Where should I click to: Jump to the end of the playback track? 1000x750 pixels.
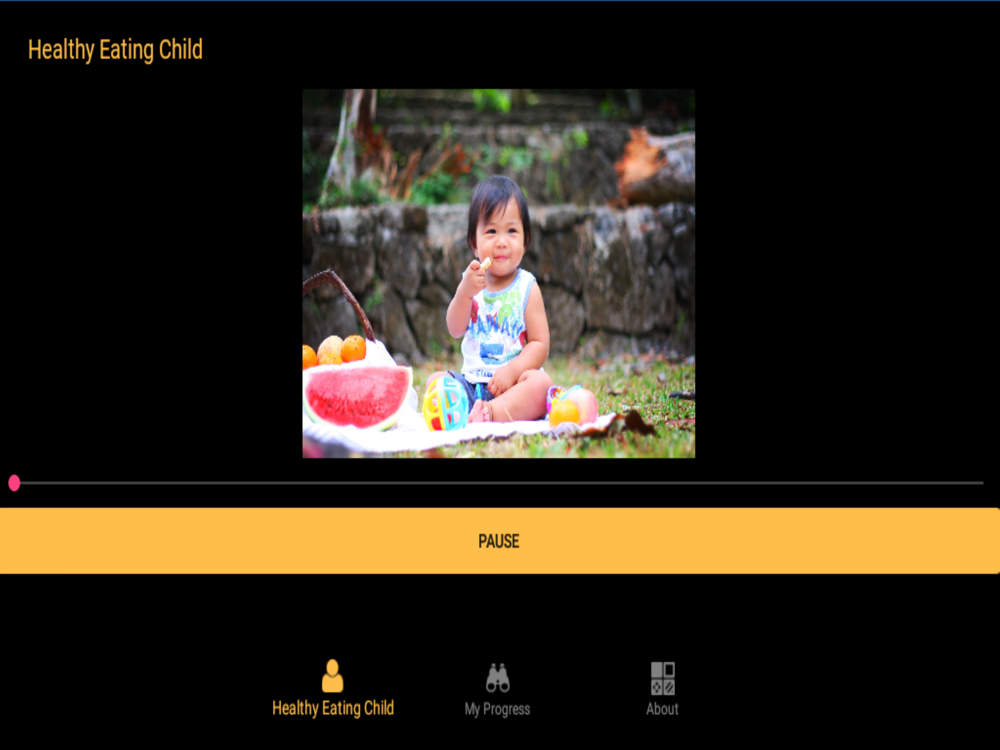[982, 483]
